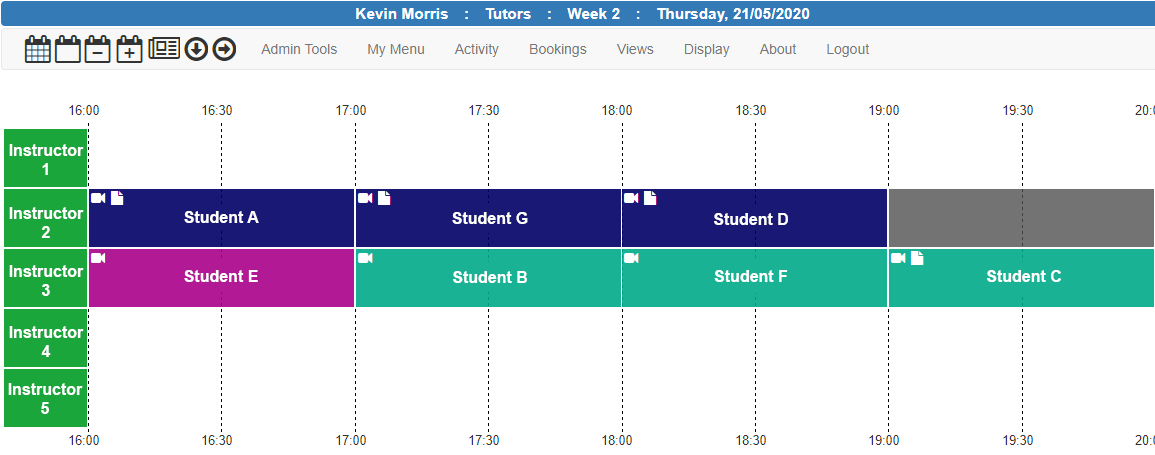Open the calendar grid view icon
The width and height of the screenshot is (1155, 455).
tap(38, 49)
